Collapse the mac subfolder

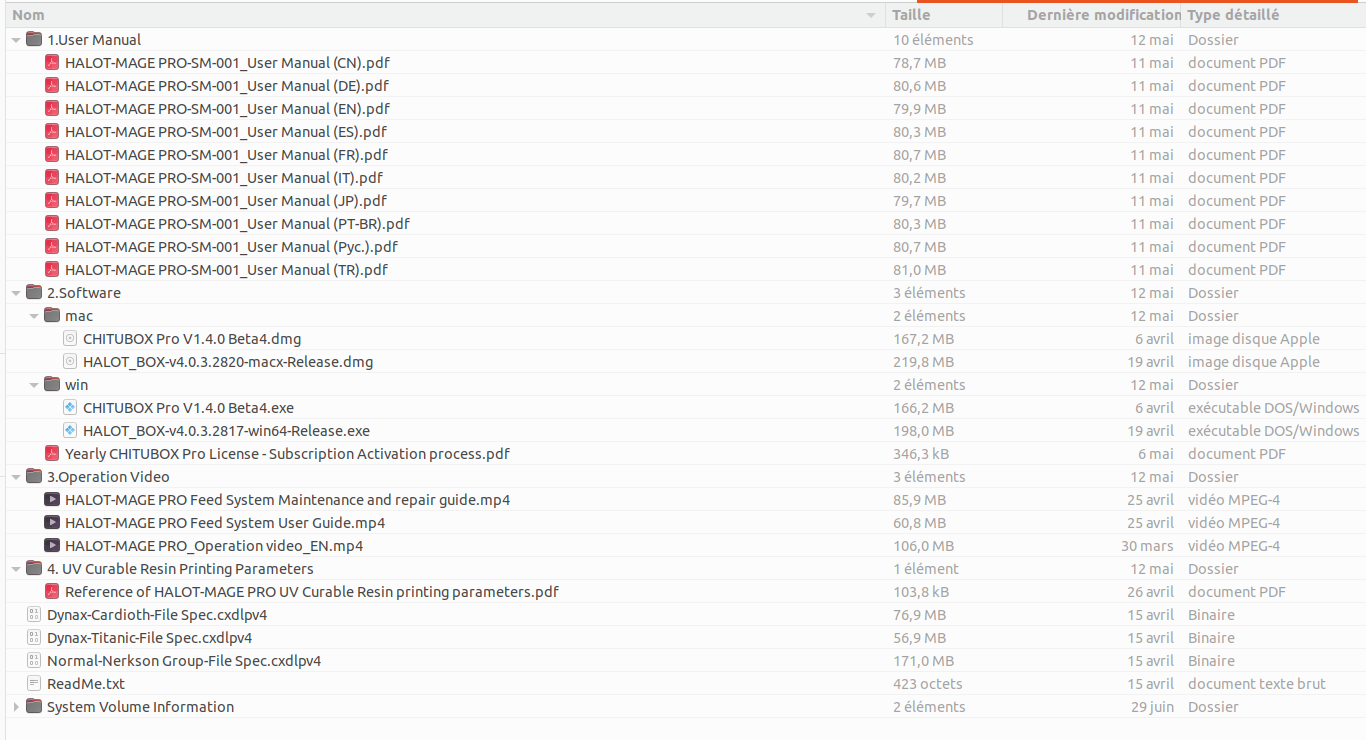click(x=33, y=316)
